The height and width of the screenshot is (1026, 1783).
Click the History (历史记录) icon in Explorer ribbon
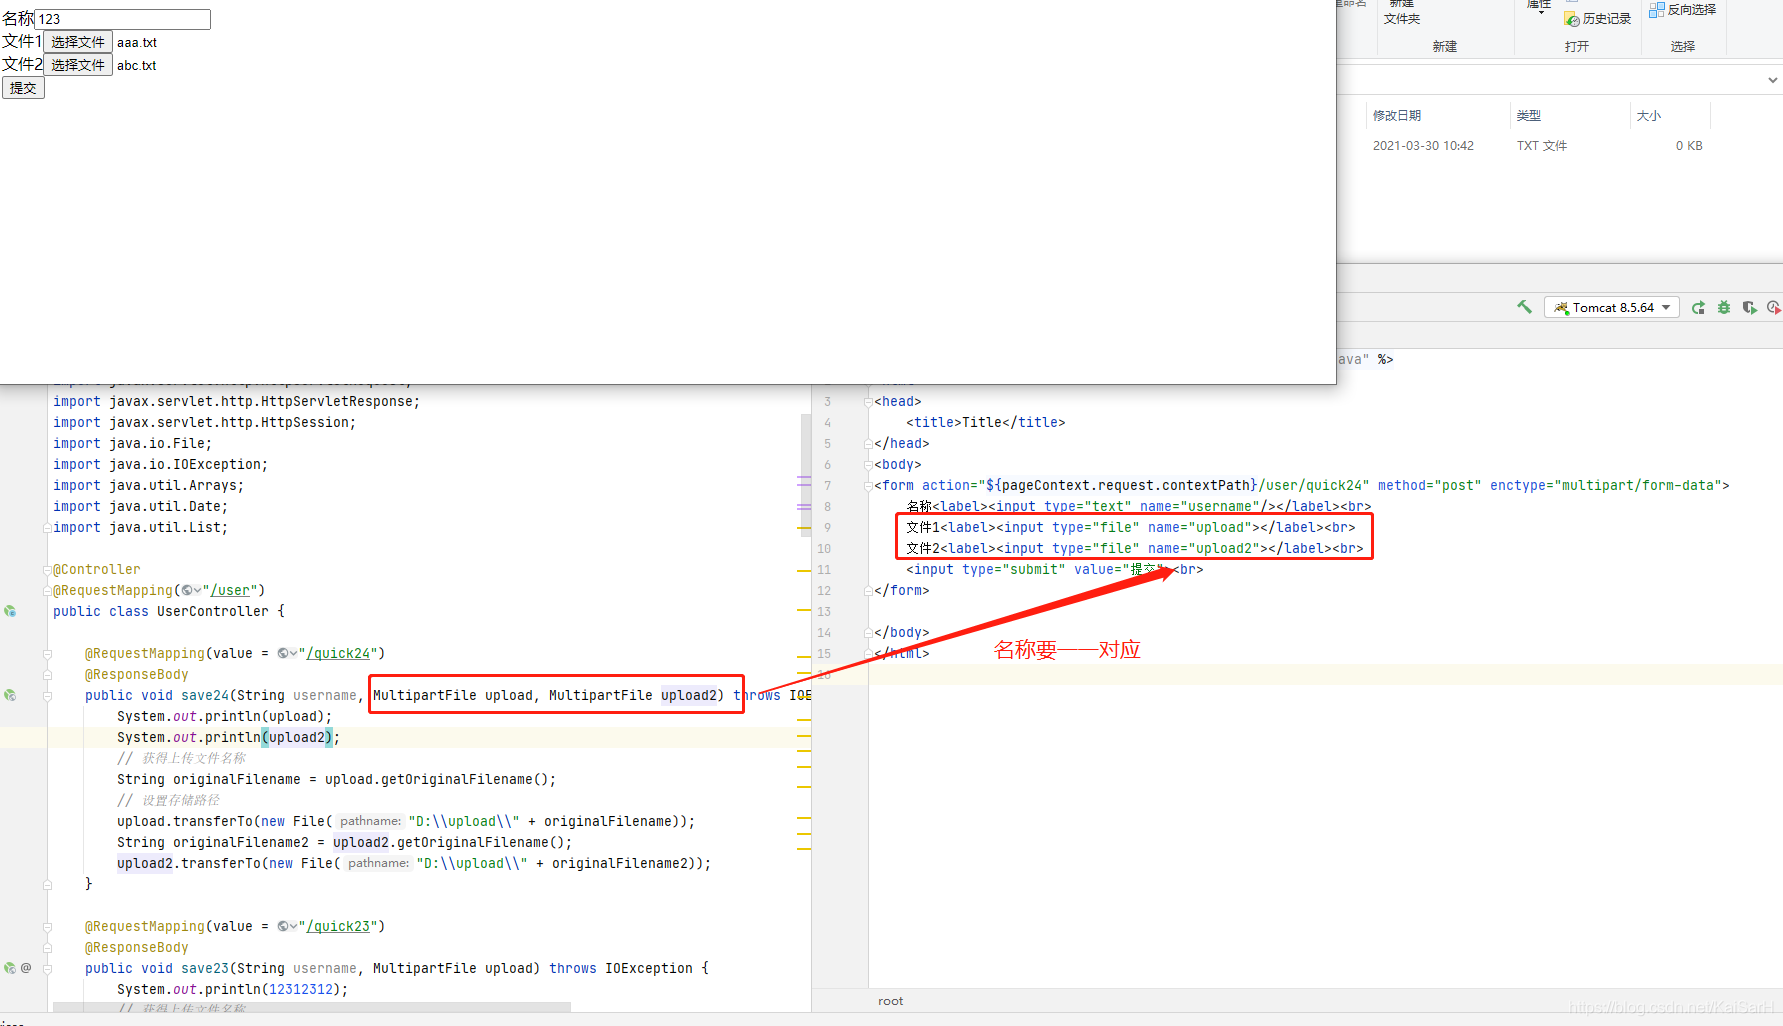coord(1572,19)
